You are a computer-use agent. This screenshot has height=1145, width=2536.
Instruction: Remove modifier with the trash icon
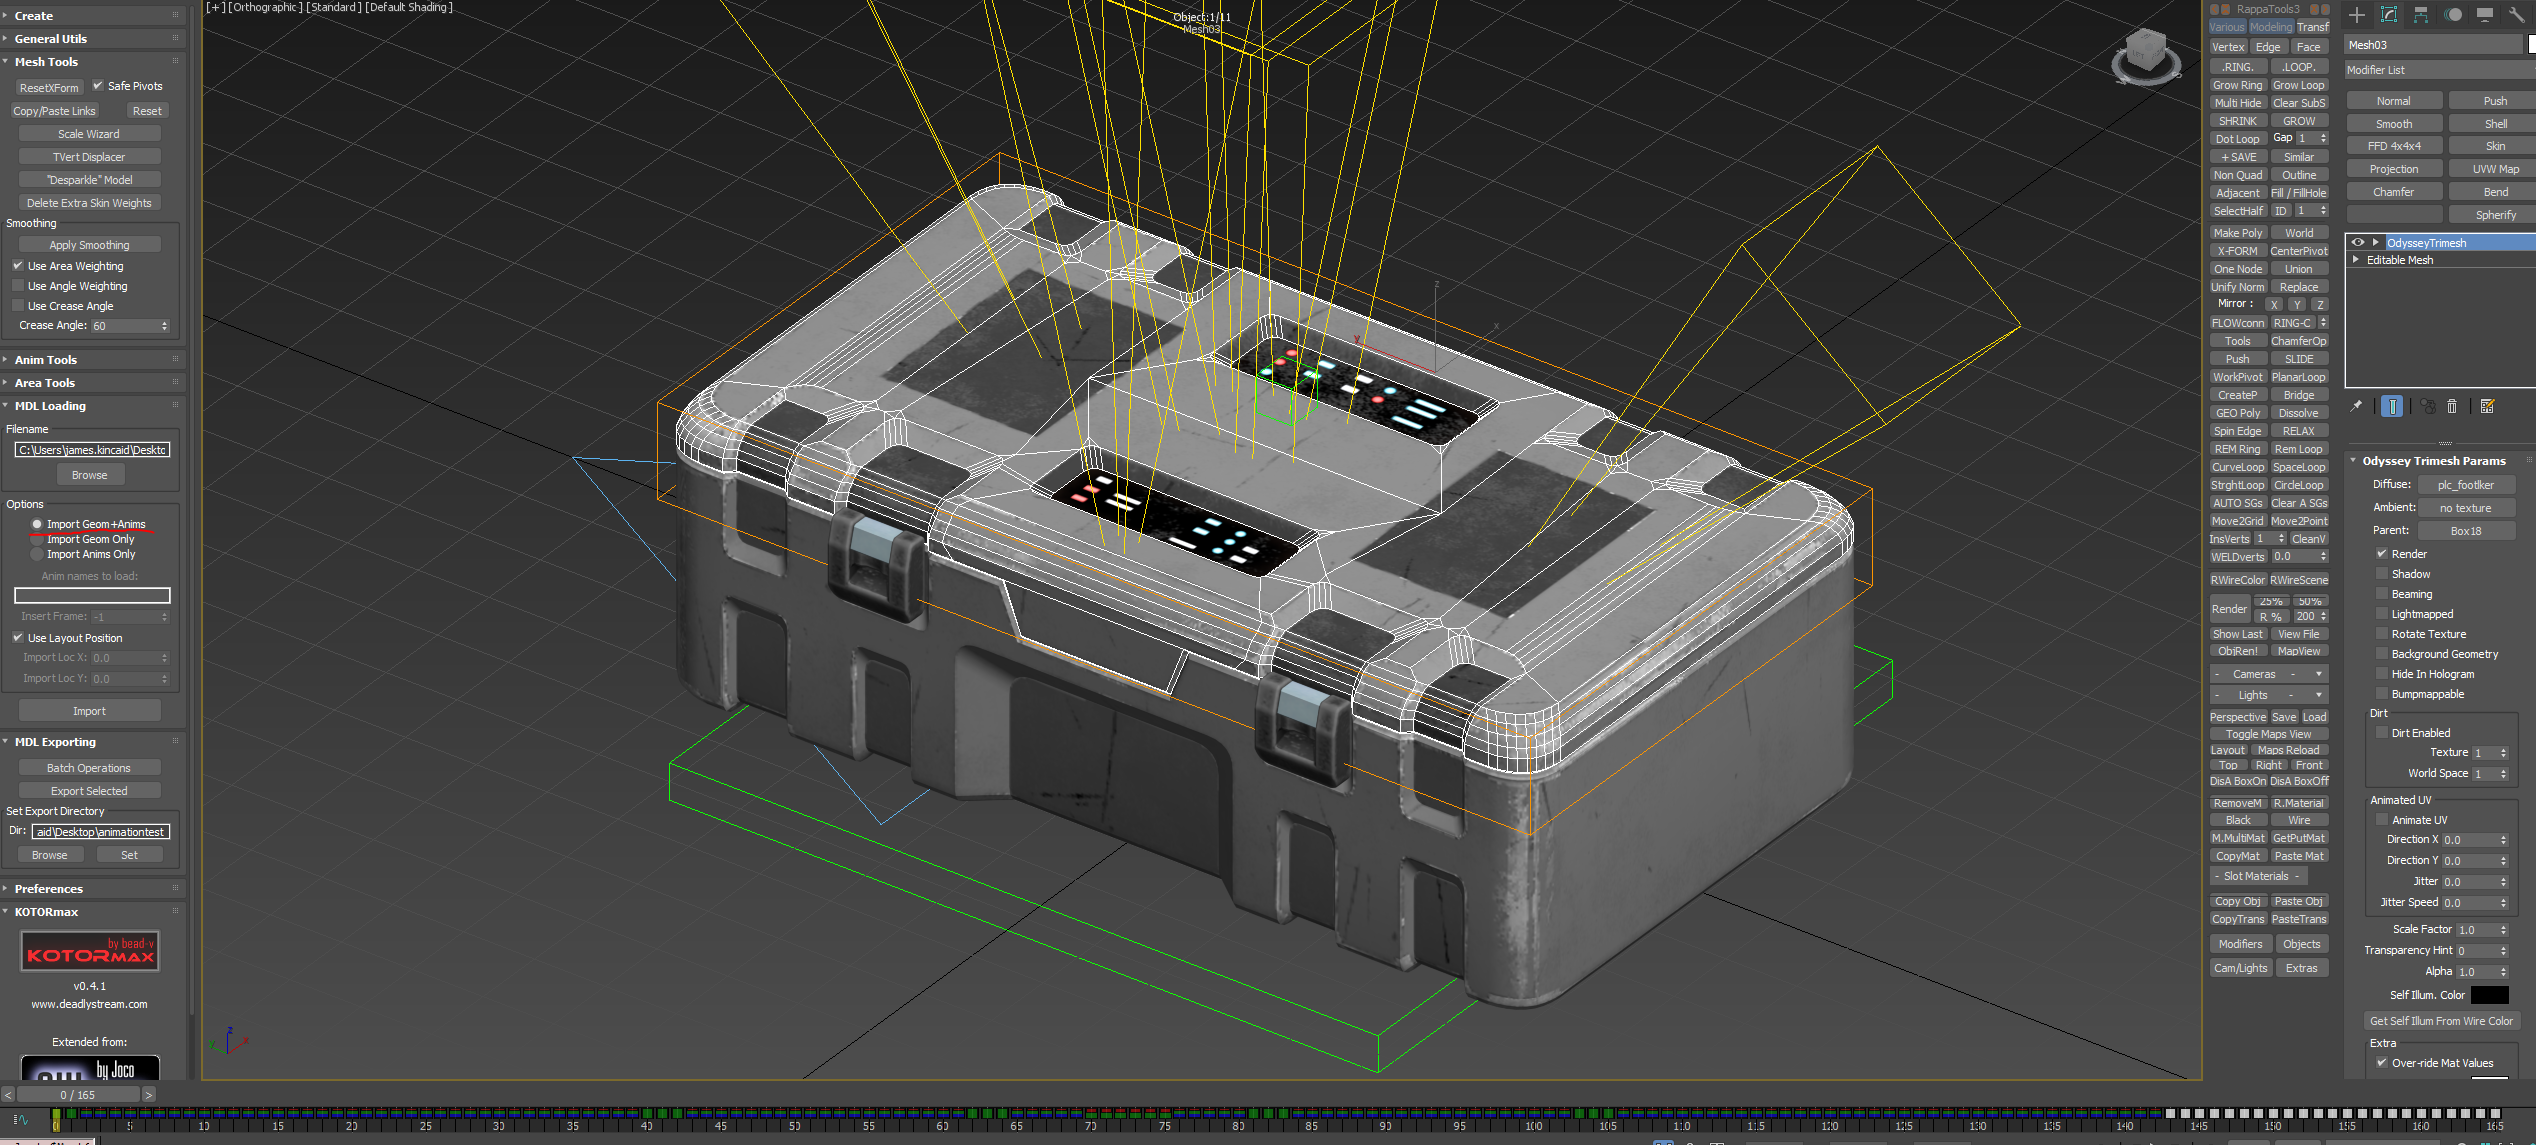click(2452, 406)
